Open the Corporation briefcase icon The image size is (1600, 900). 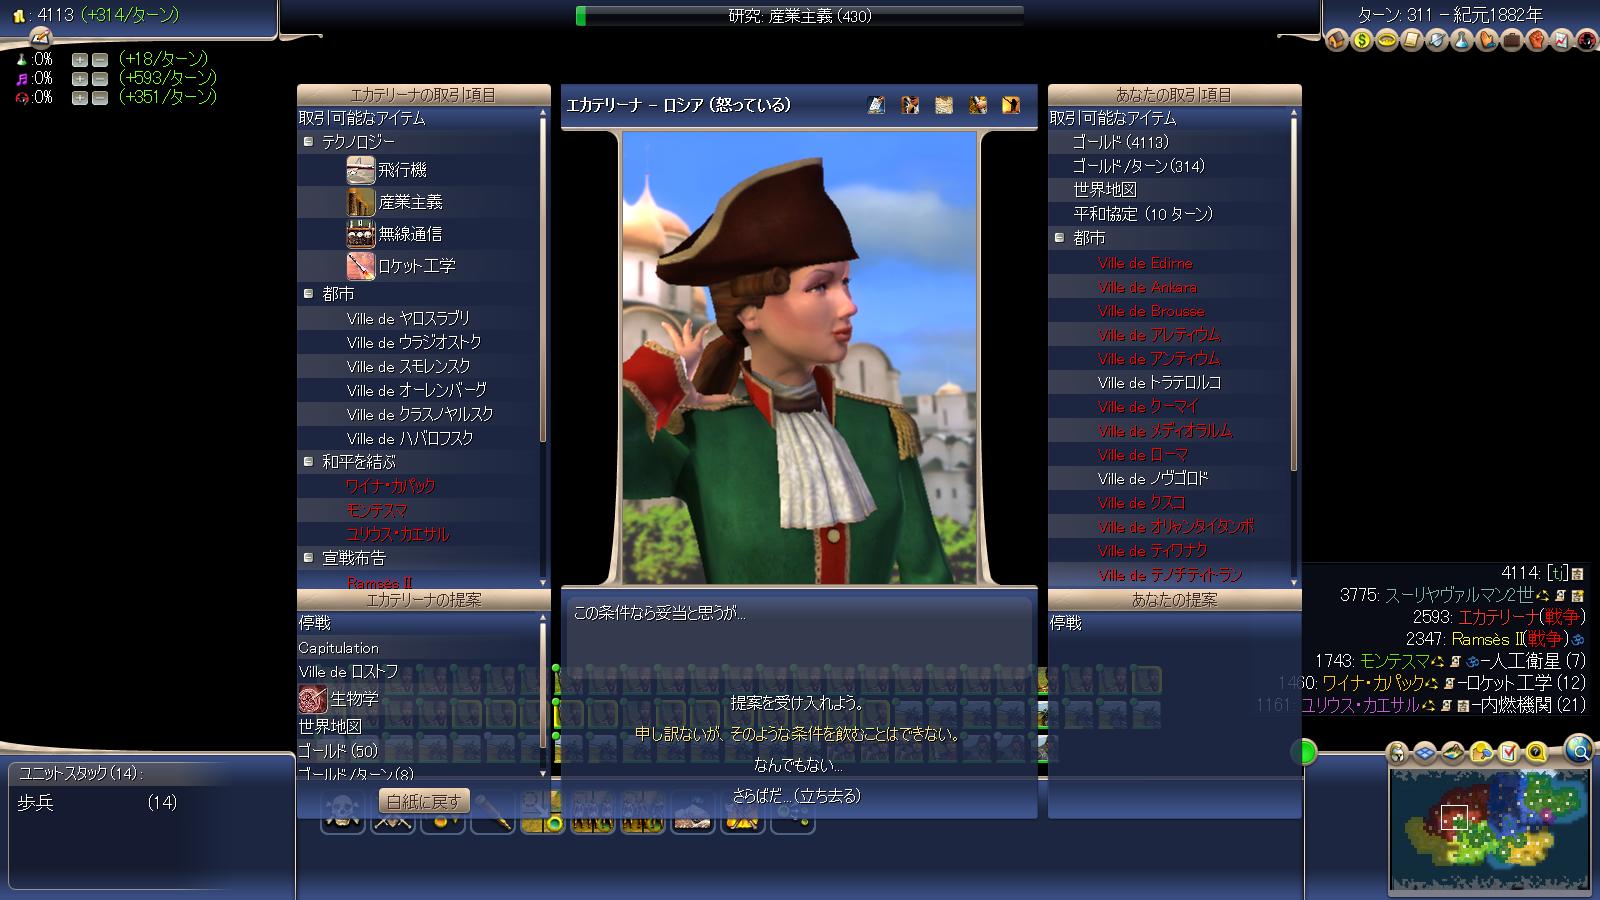pos(1511,41)
